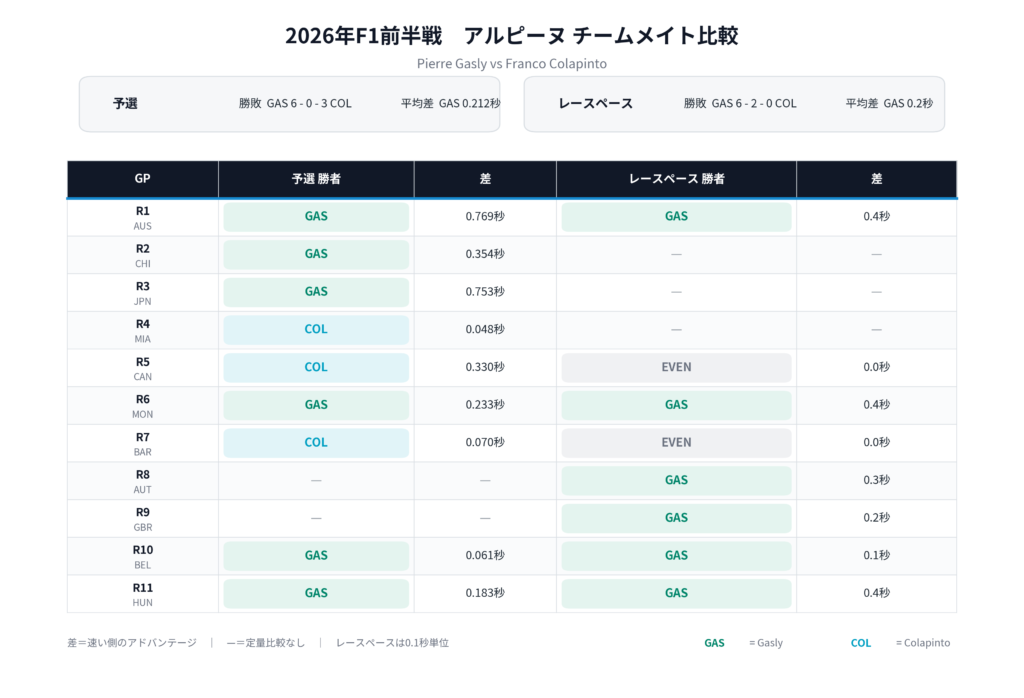Click the footnote ―＝定量比較なし

pyautogui.click(x=266, y=643)
